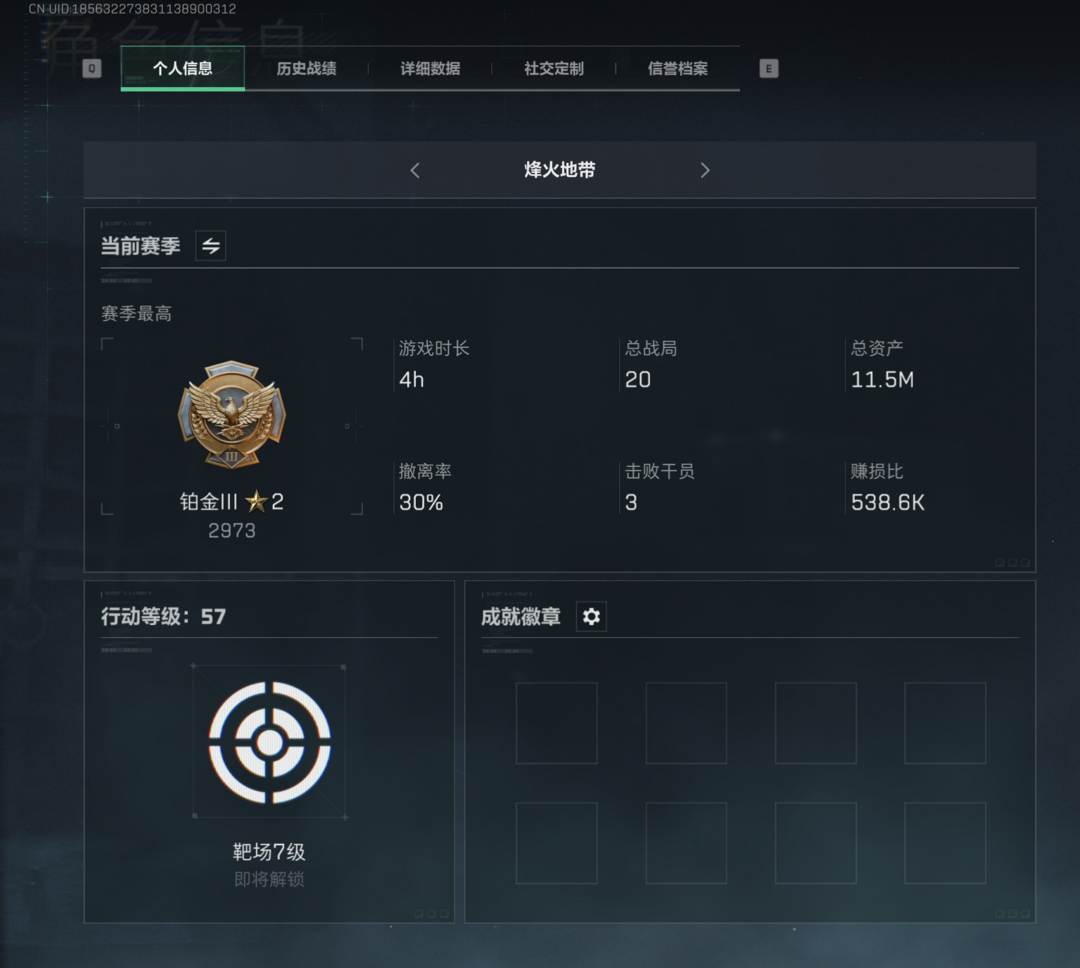
Task: Open the 信誉档案 tab
Action: tap(678, 68)
